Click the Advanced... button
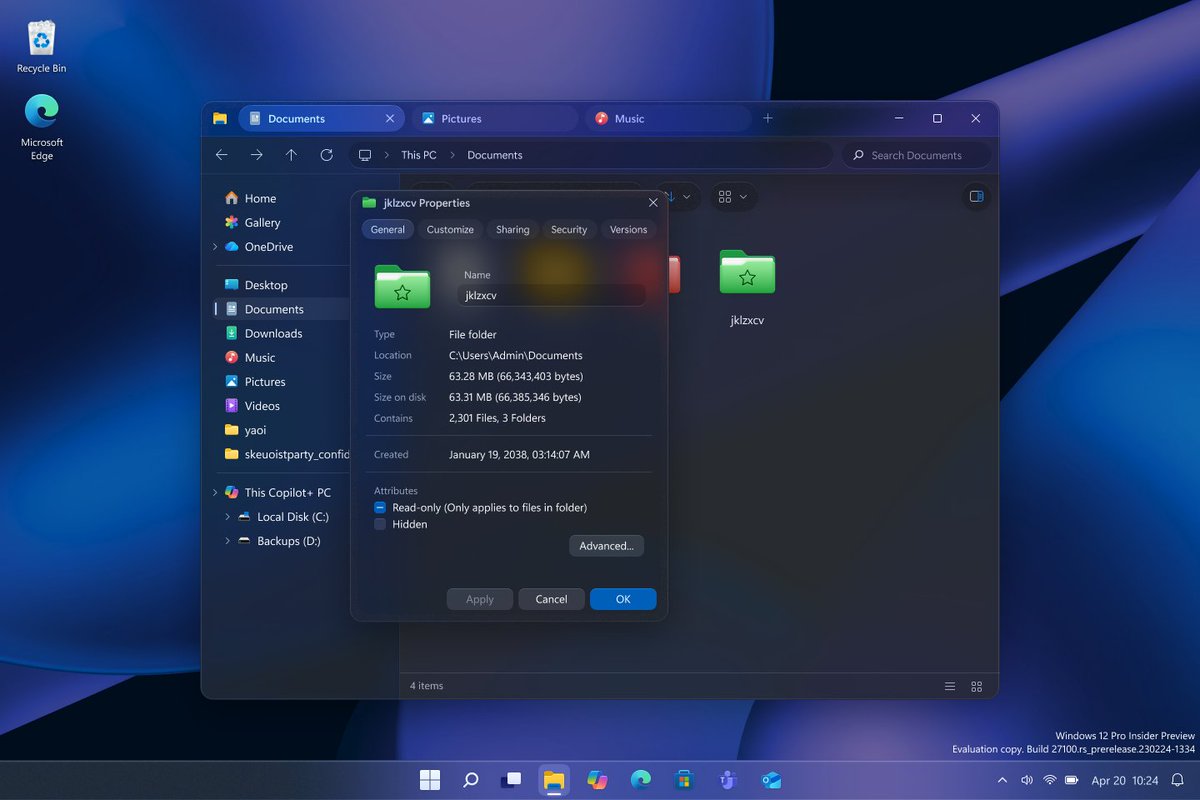1200x800 pixels. pos(606,546)
